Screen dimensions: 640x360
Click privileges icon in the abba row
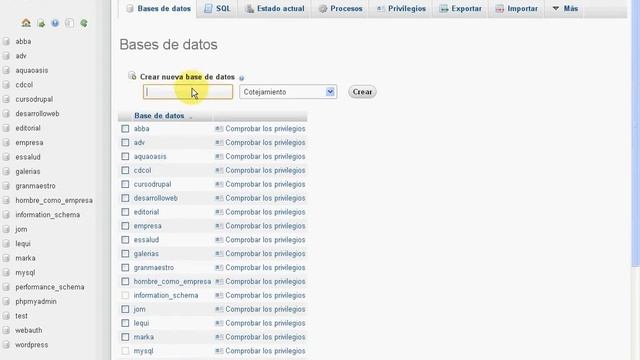(x=219, y=129)
